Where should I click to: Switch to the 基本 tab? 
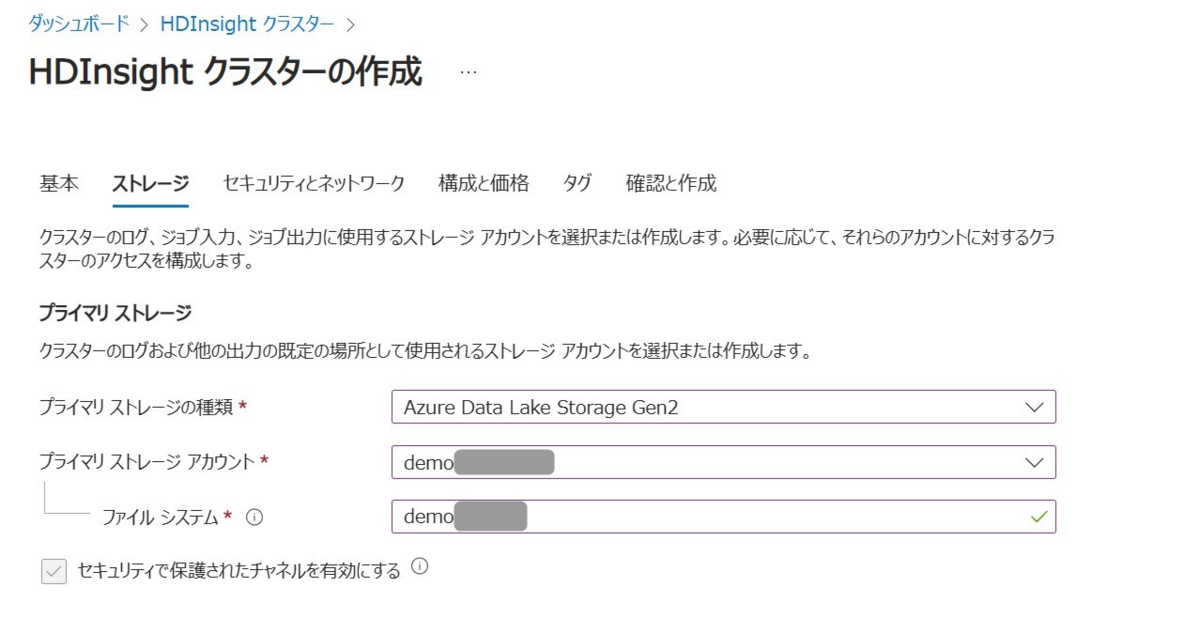(59, 183)
